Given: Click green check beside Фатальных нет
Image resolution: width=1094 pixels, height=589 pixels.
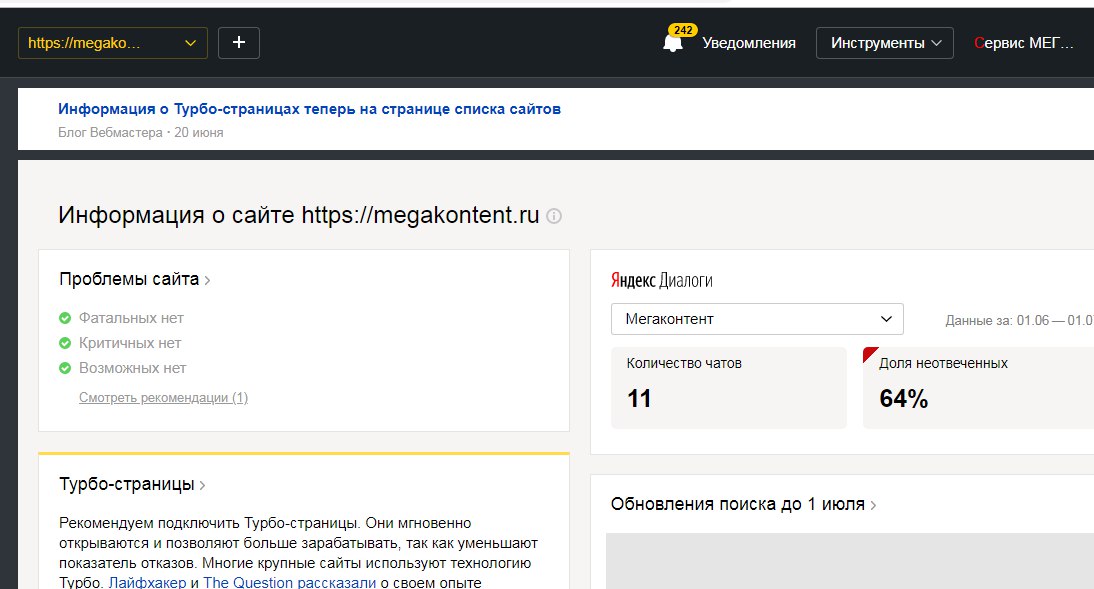Looking at the screenshot, I should pyautogui.click(x=65, y=318).
